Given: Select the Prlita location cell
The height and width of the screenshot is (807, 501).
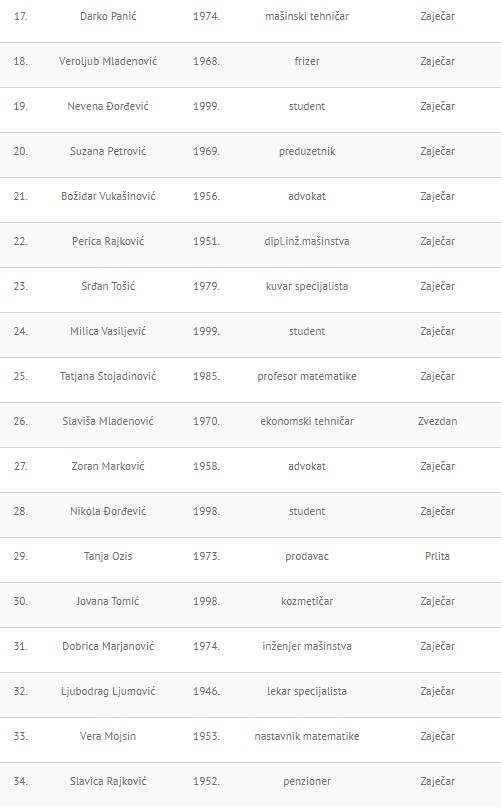Looking at the screenshot, I should tap(437, 556).
